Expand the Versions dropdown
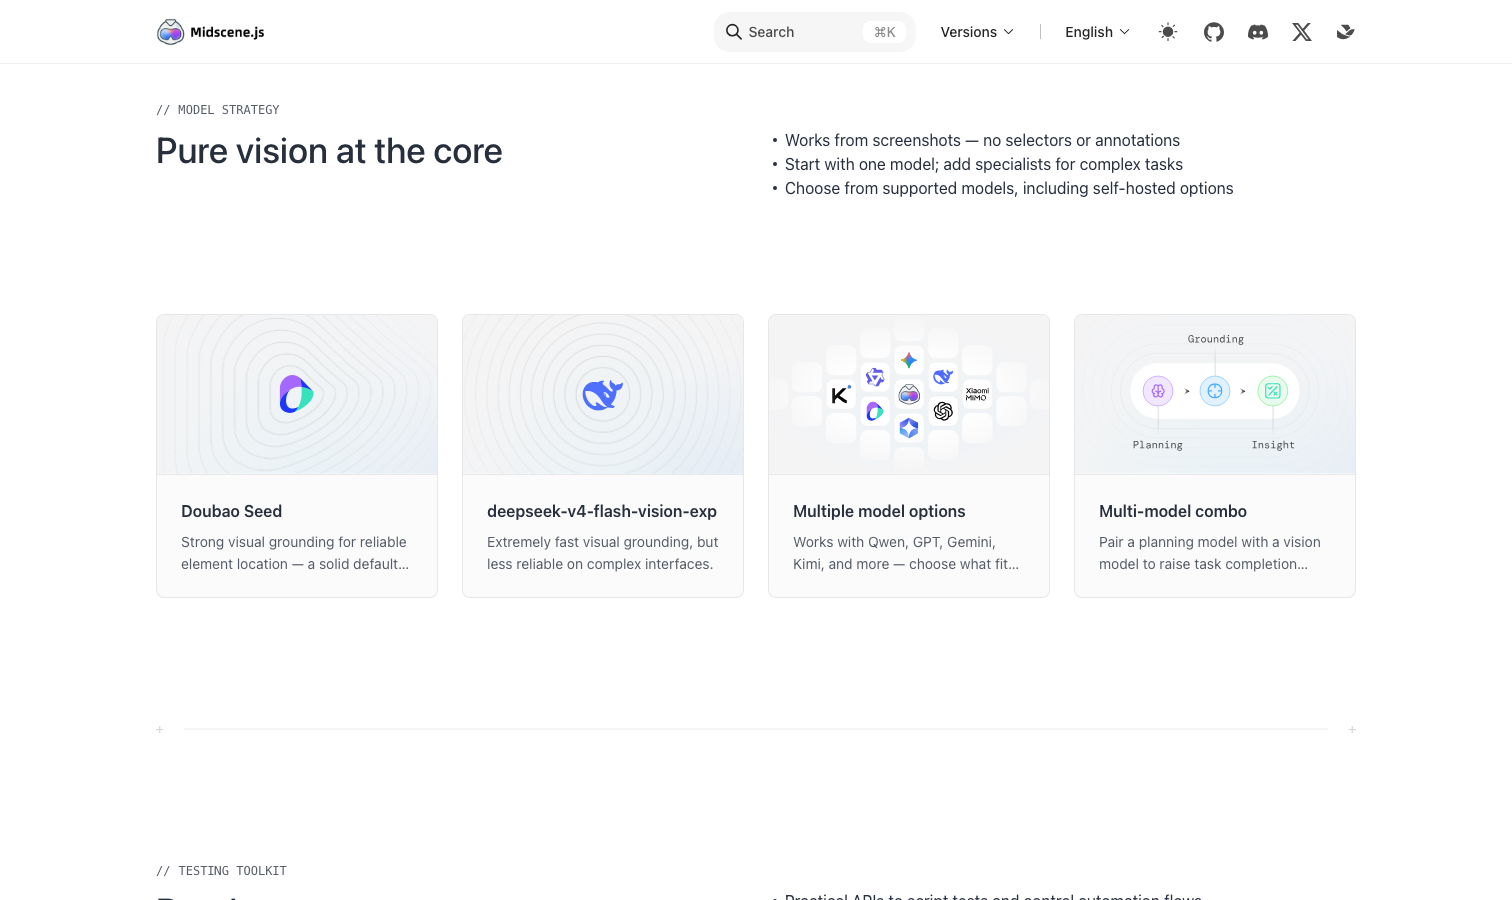Viewport: 1512px width, 900px height. [x=977, y=32]
